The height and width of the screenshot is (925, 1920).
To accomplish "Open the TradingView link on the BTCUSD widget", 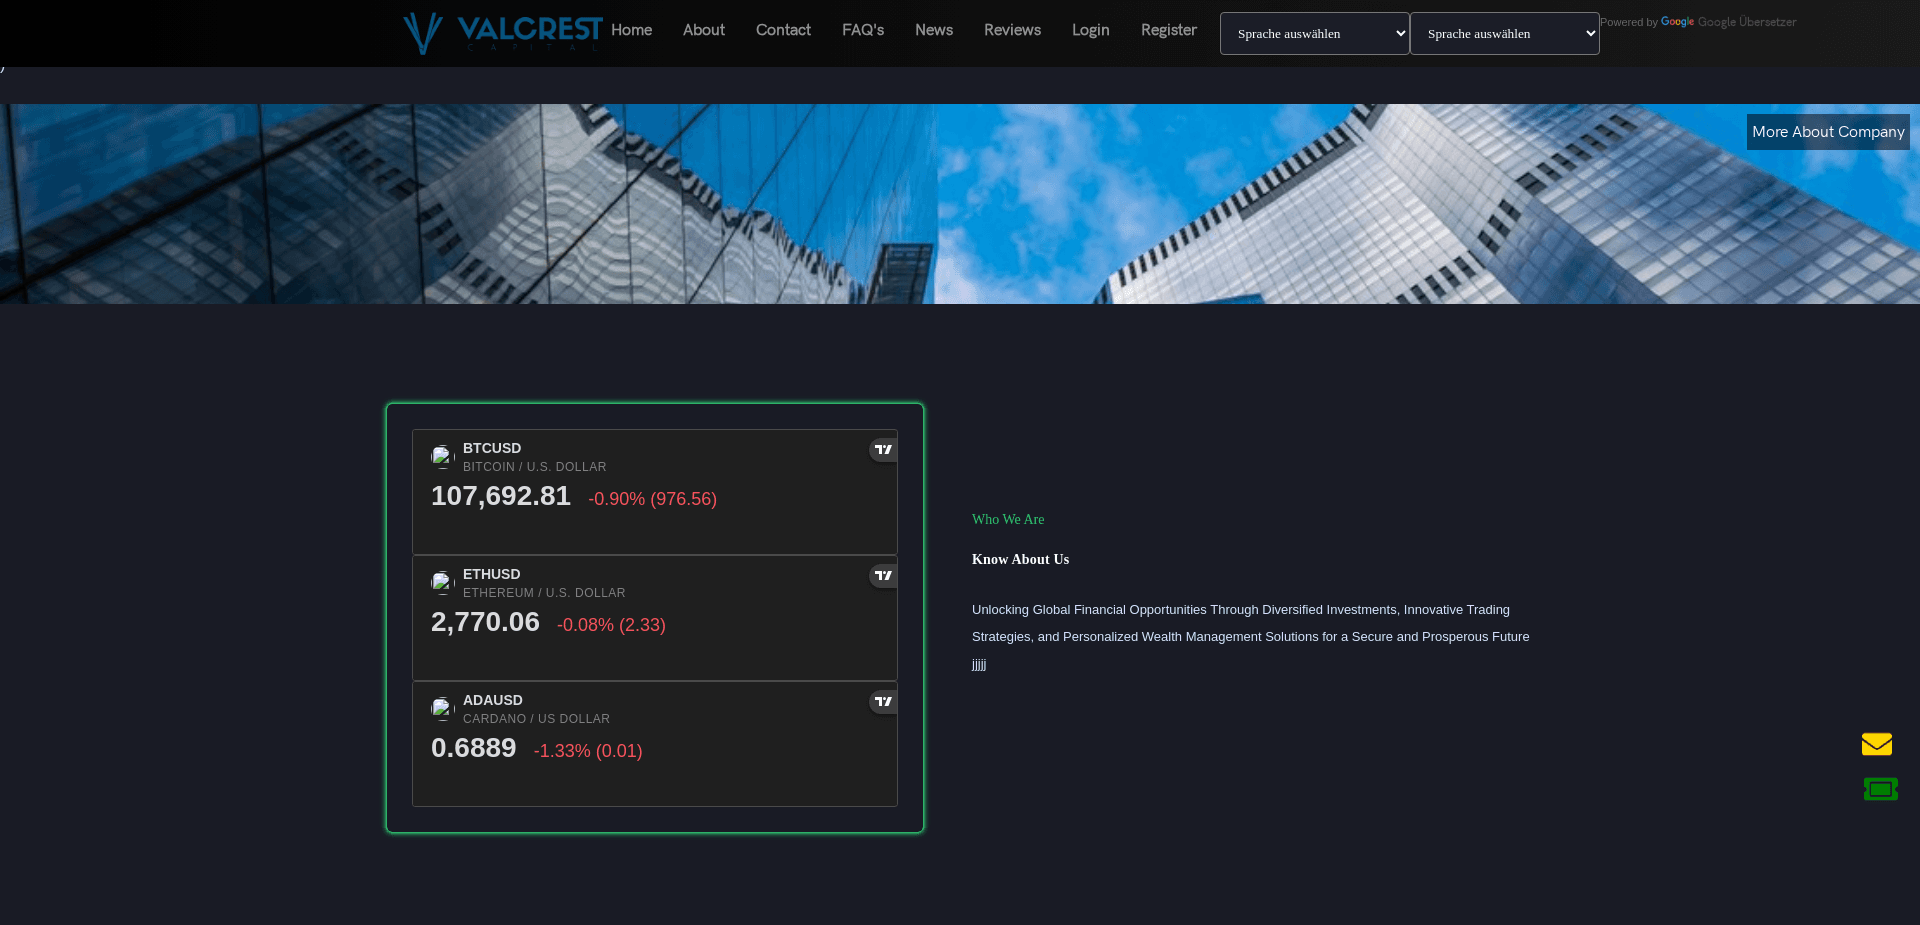I will pyautogui.click(x=882, y=449).
